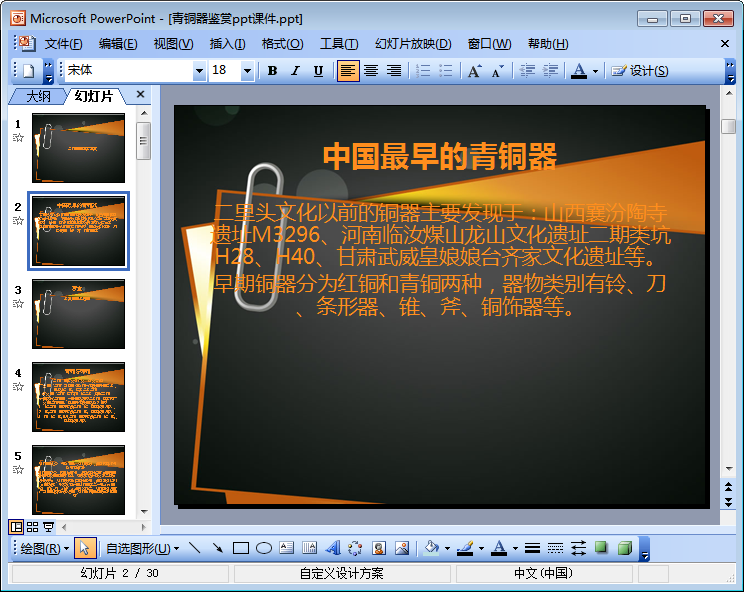744x592 pixels.
Task: Insert a vertical text box
Action: pyautogui.click(x=309, y=548)
